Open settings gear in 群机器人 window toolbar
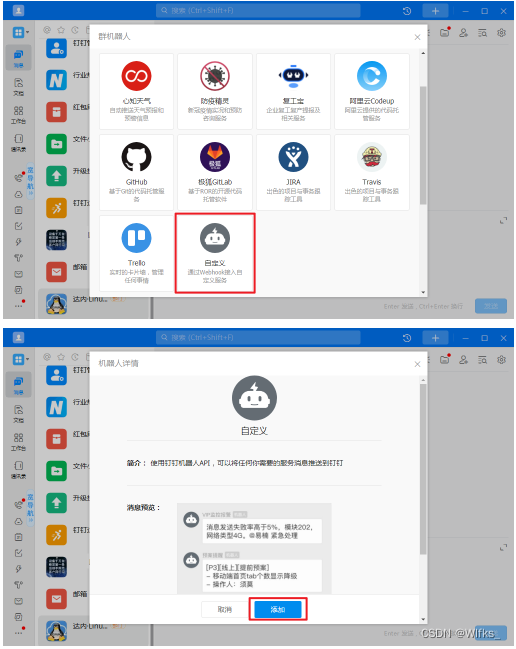This screenshot has height=649, width=516. coord(501,32)
